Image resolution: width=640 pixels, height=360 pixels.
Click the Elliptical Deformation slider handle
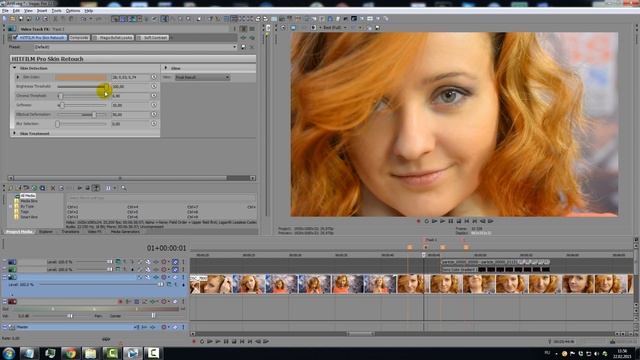click(94, 115)
